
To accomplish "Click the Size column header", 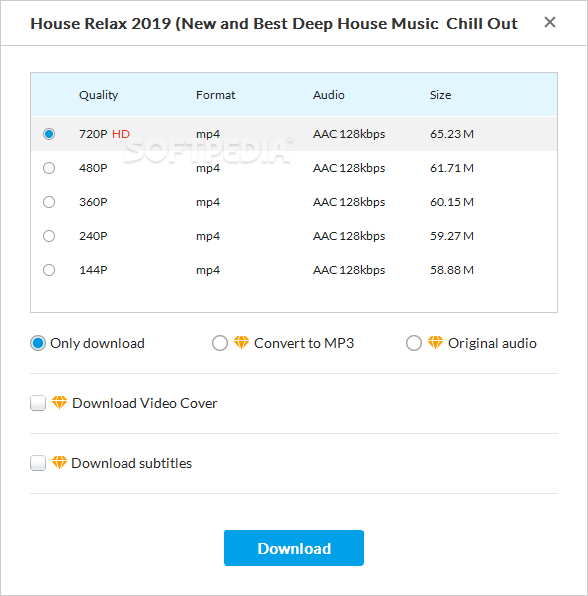I will pos(441,95).
